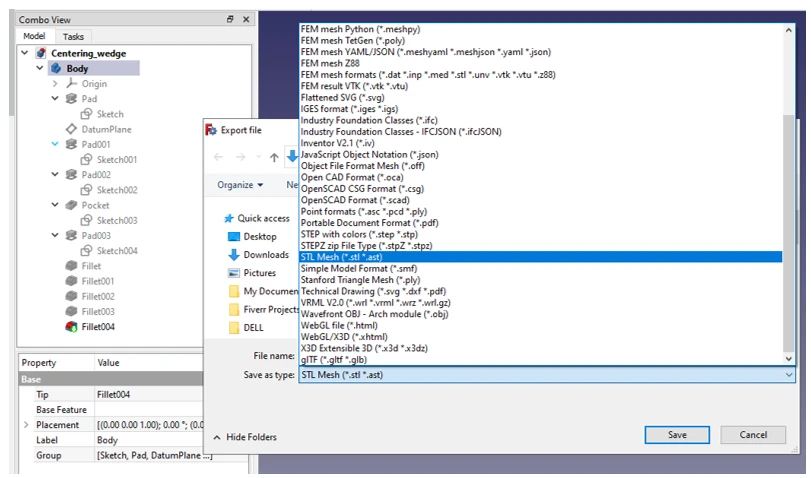The height and width of the screenshot is (478, 811).
Task: Open the DELL folder in sidebar
Action: [253, 327]
